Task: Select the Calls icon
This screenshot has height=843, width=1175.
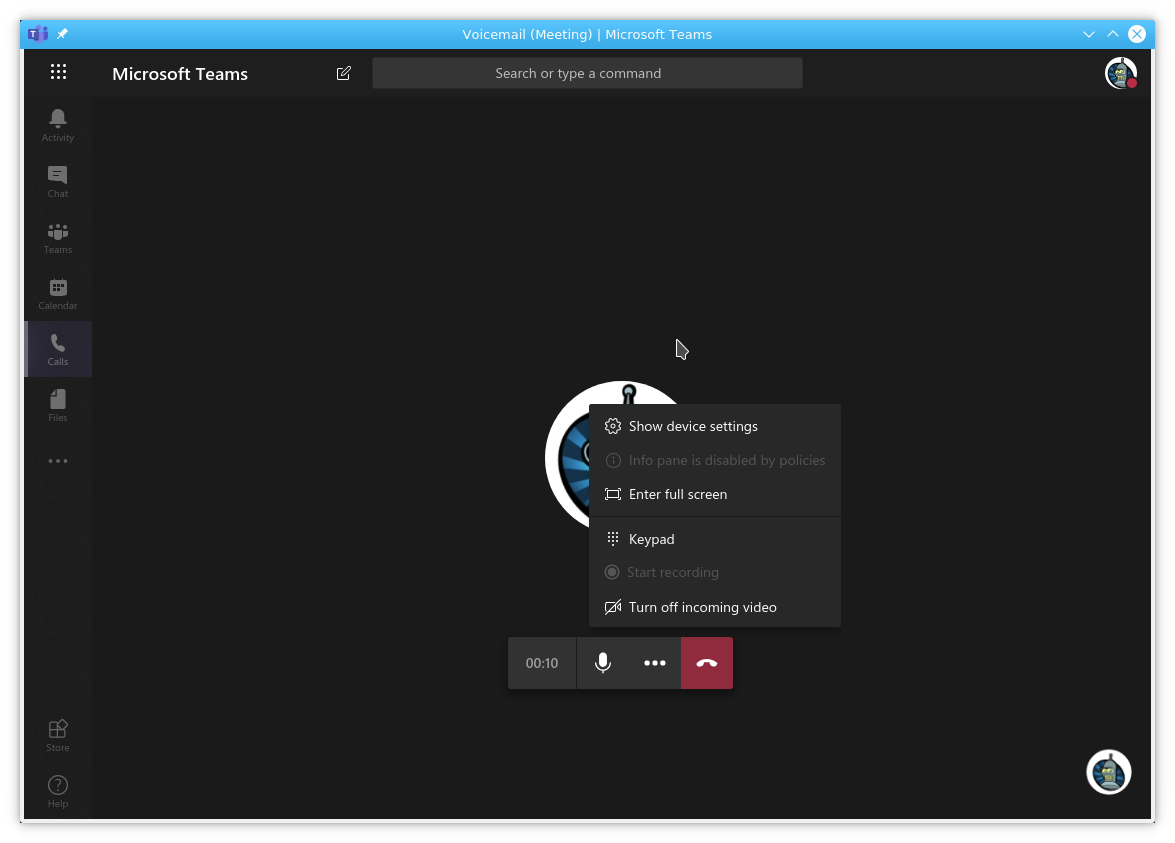Action: pos(57,348)
